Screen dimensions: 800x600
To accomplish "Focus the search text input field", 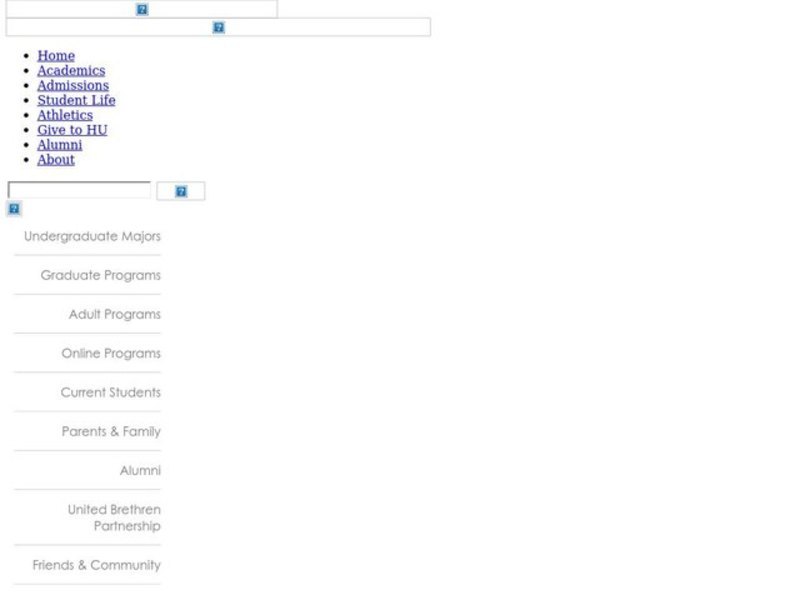I will [79, 190].
